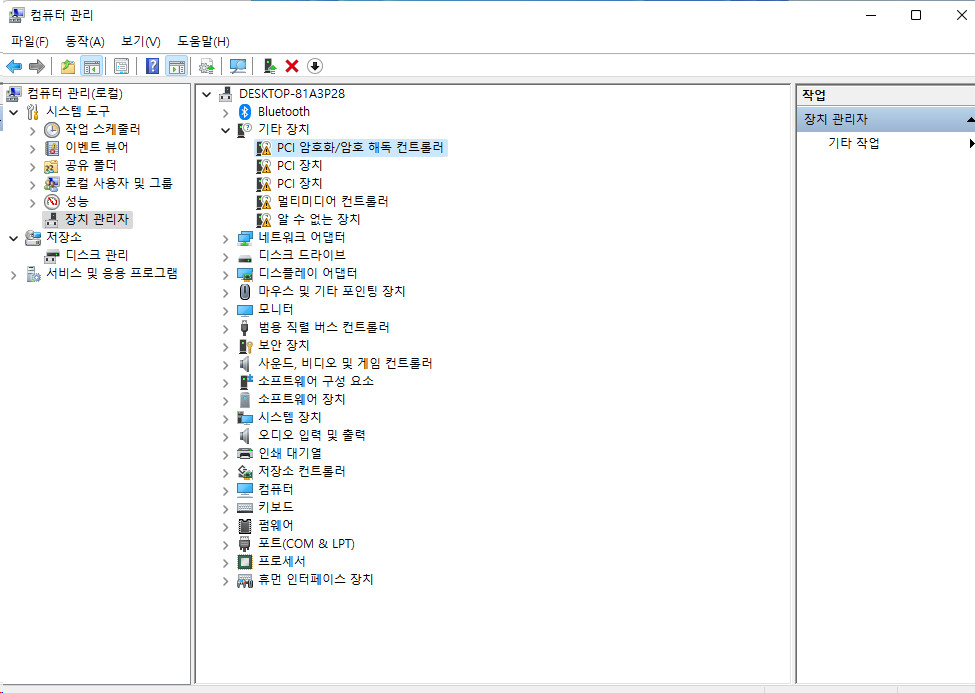This screenshot has height=693, width=975.
Task: Click warning icon beside 멀티미디어 컨트롤러
Action: 264,202
